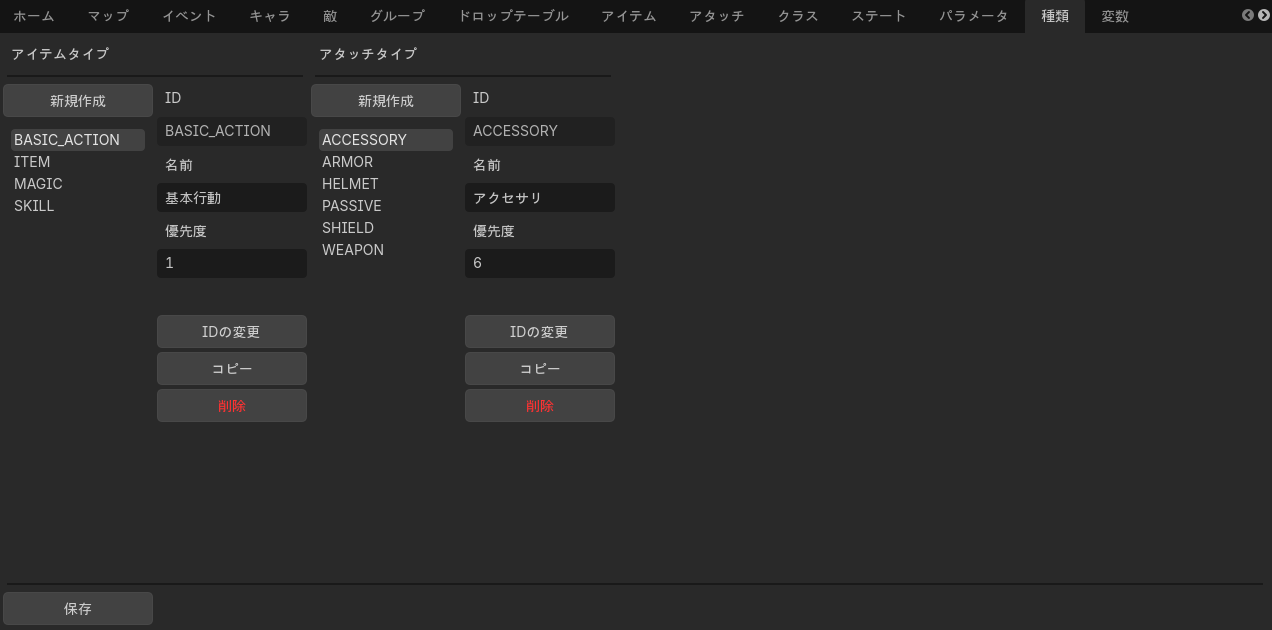Create new attach type with 新規作成
This screenshot has height=630, width=1272.
point(386,101)
